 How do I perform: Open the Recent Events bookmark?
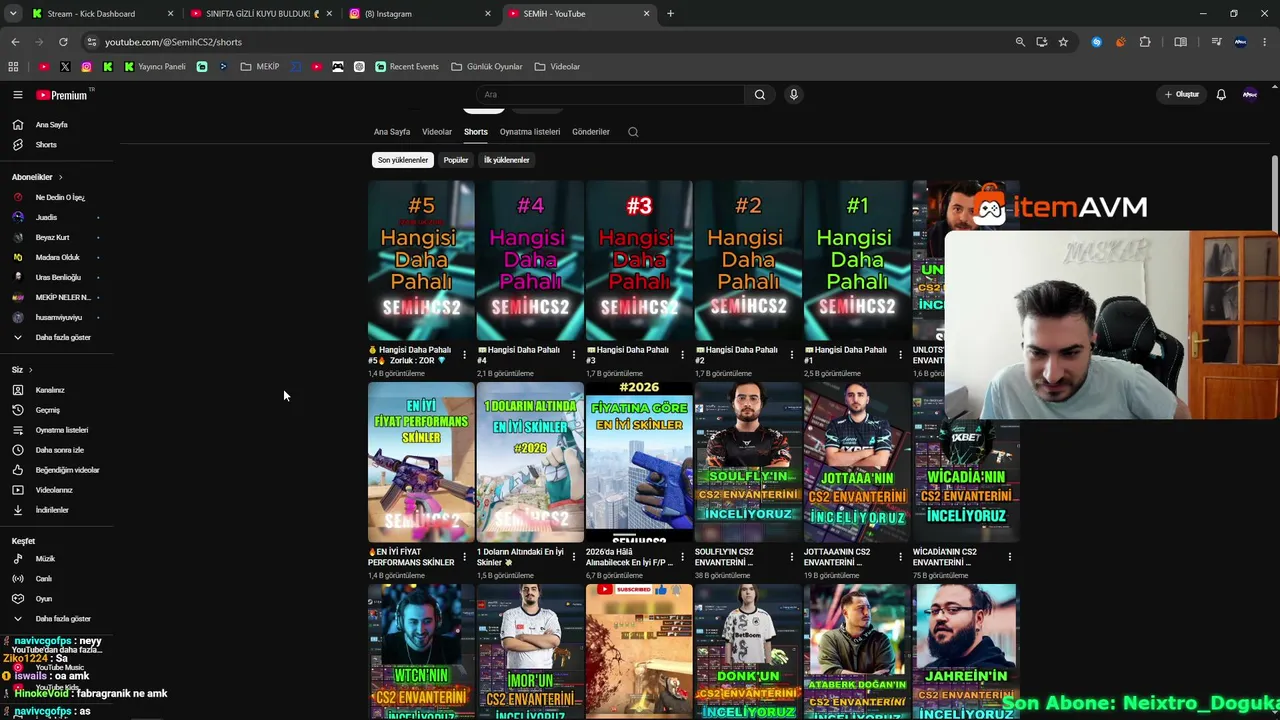click(407, 67)
